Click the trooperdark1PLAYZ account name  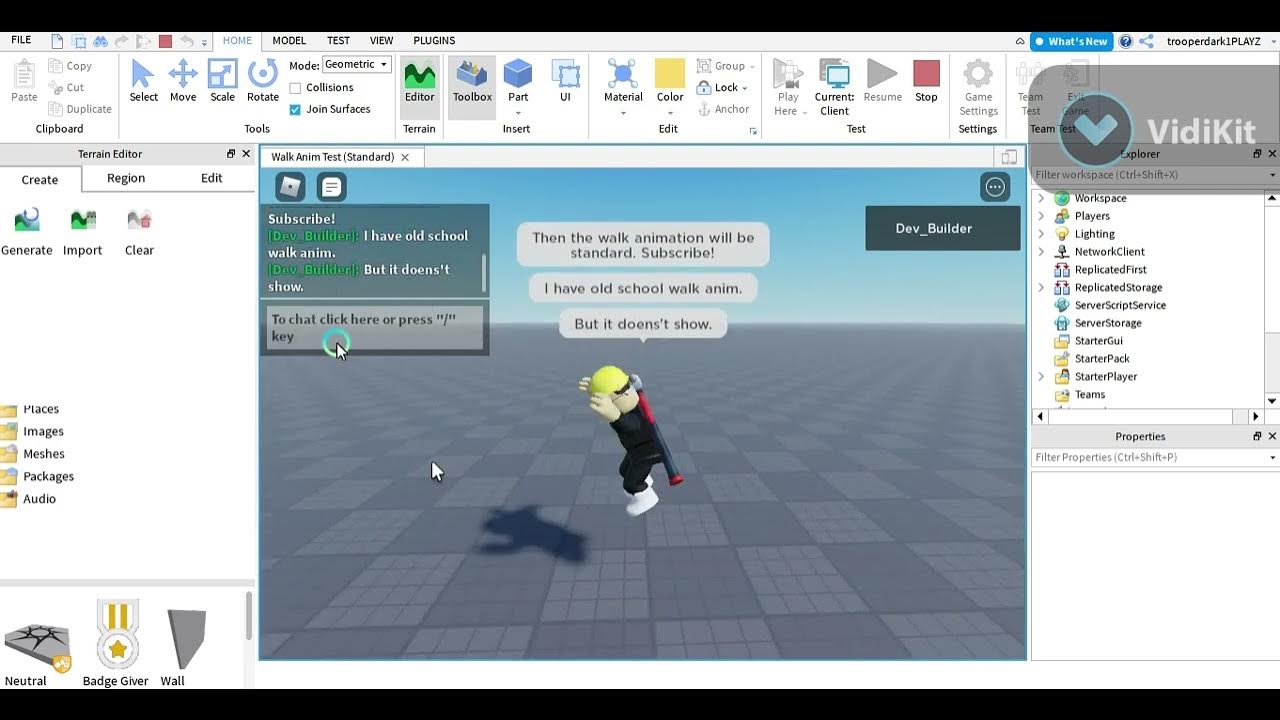click(x=1214, y=41)
